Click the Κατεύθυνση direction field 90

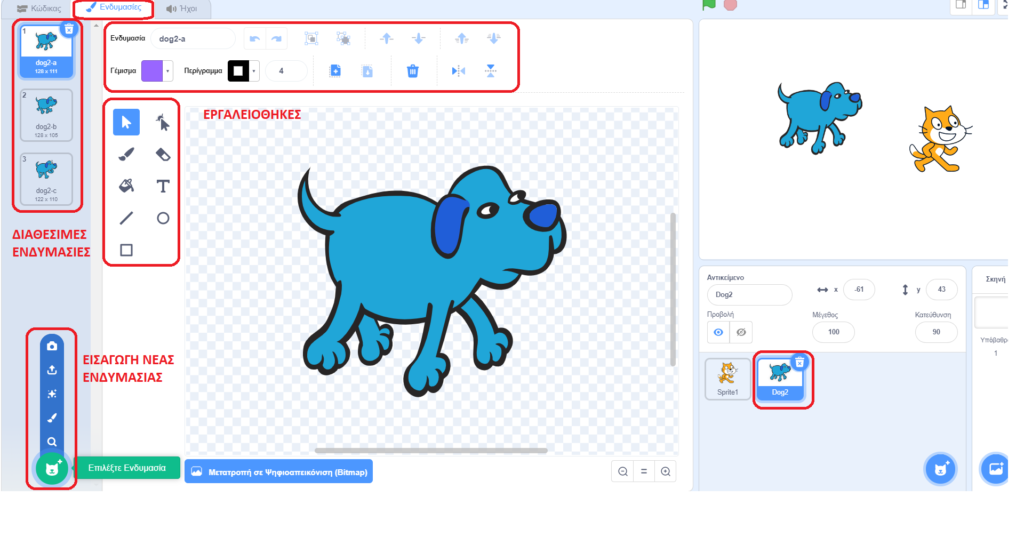point(936,332)
